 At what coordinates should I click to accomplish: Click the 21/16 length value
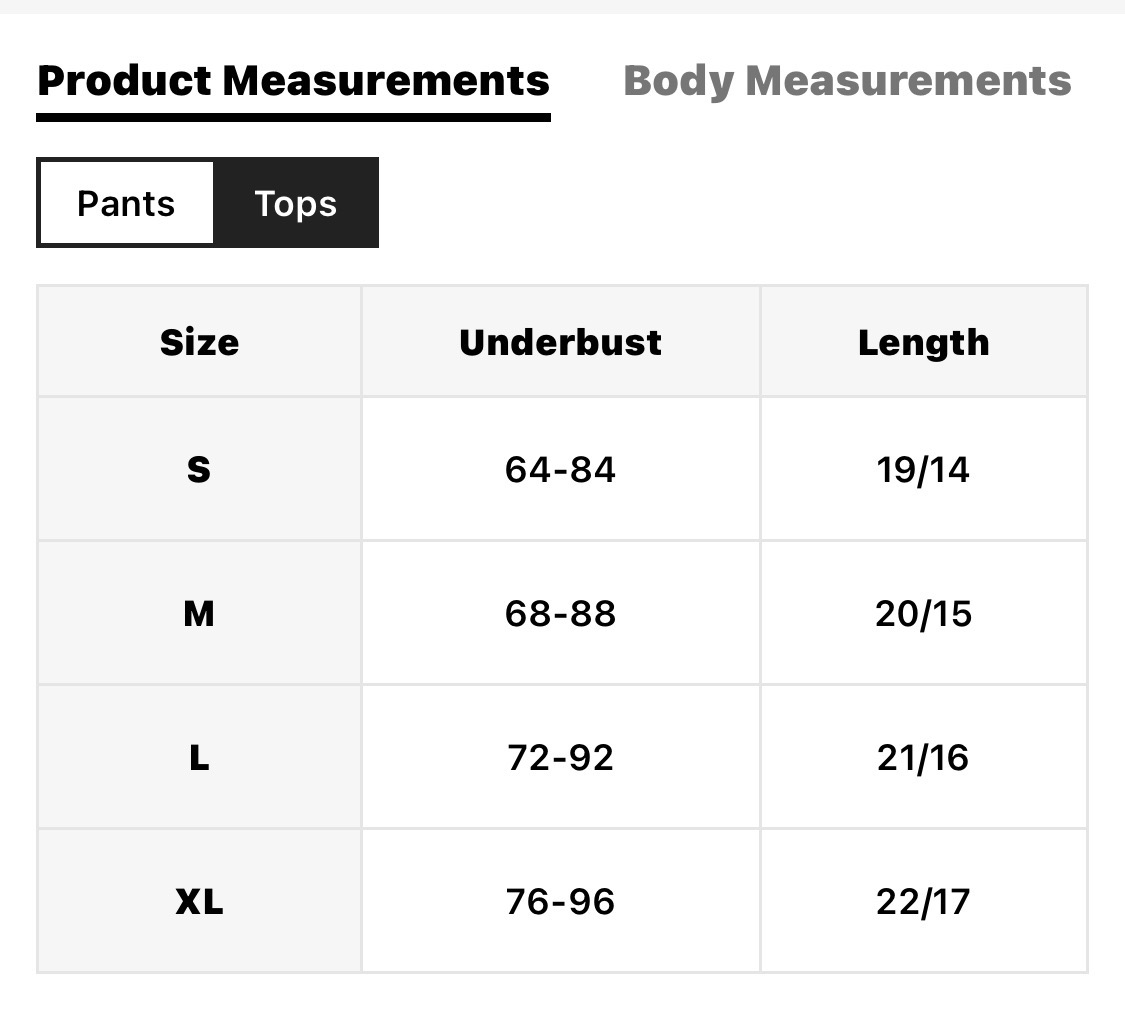click(x=923, y=757)
